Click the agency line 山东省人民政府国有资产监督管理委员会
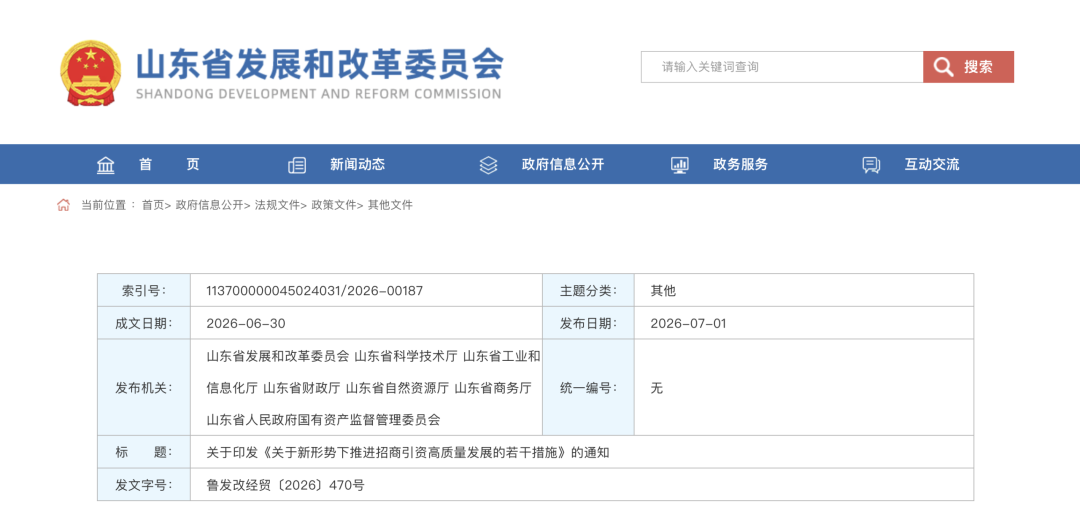Screen dimensions: 1080x525 click(x=323, y=419)
